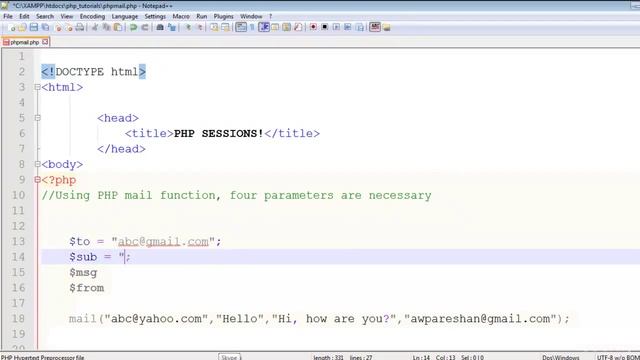Click the Zoom Out toolbar icon
The image size is (640, 360).
coord(199,27)
